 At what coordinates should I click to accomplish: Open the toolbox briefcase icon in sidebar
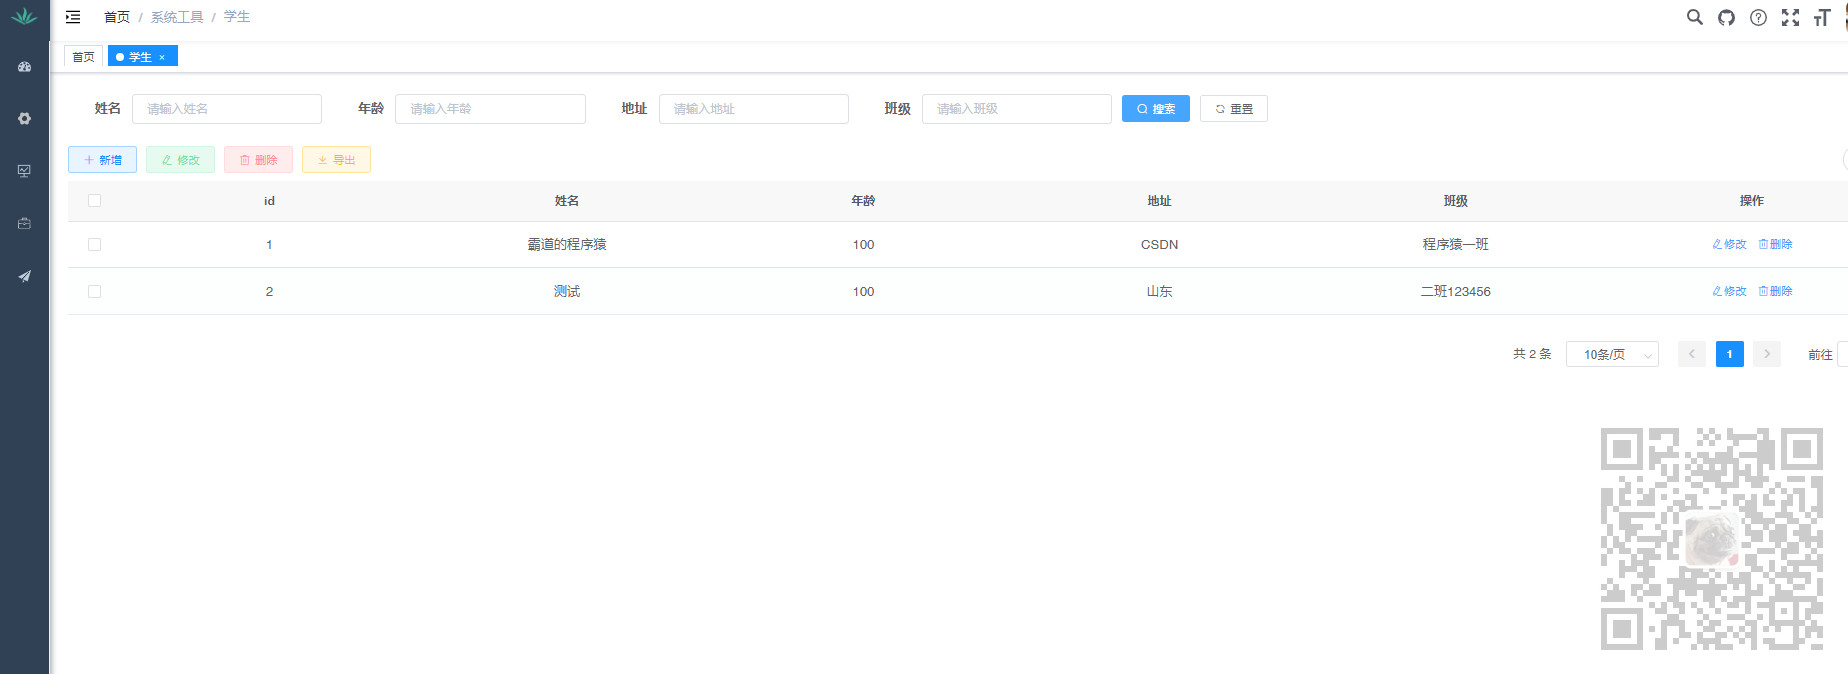coord(24,223)
